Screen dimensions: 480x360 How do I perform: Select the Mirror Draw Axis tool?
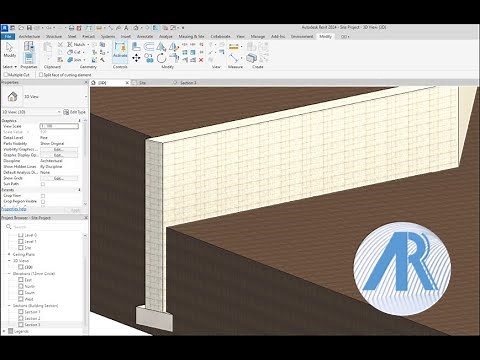click(x=174, y=47)
